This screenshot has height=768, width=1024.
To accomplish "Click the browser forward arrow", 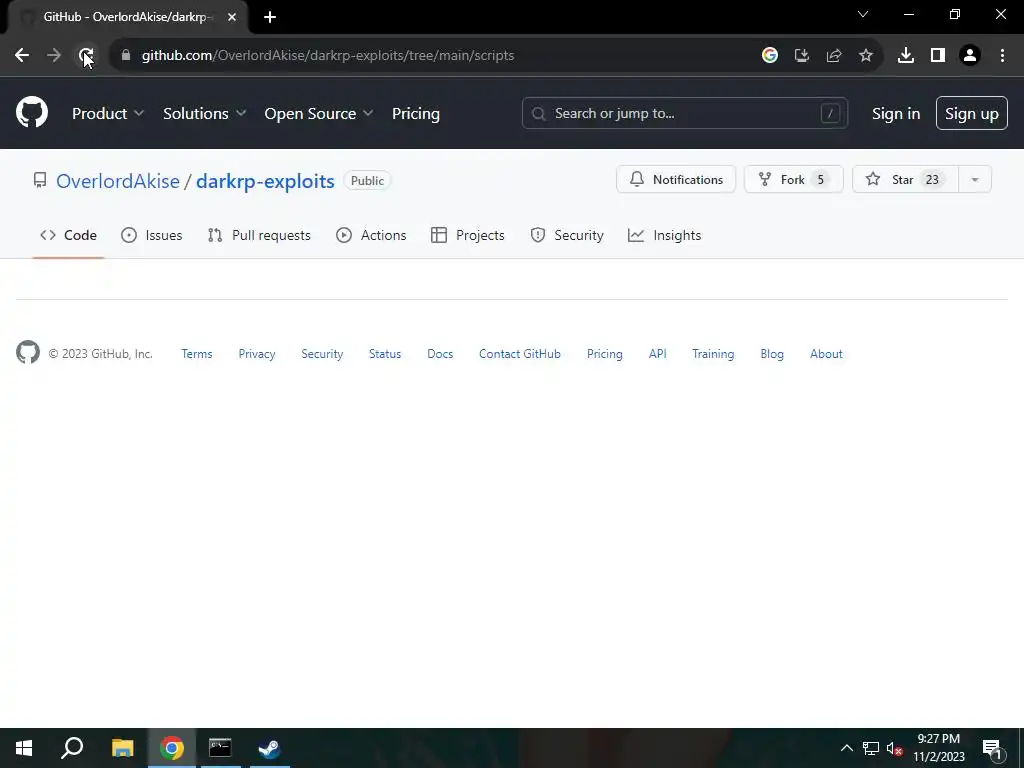I will point(54,56).
